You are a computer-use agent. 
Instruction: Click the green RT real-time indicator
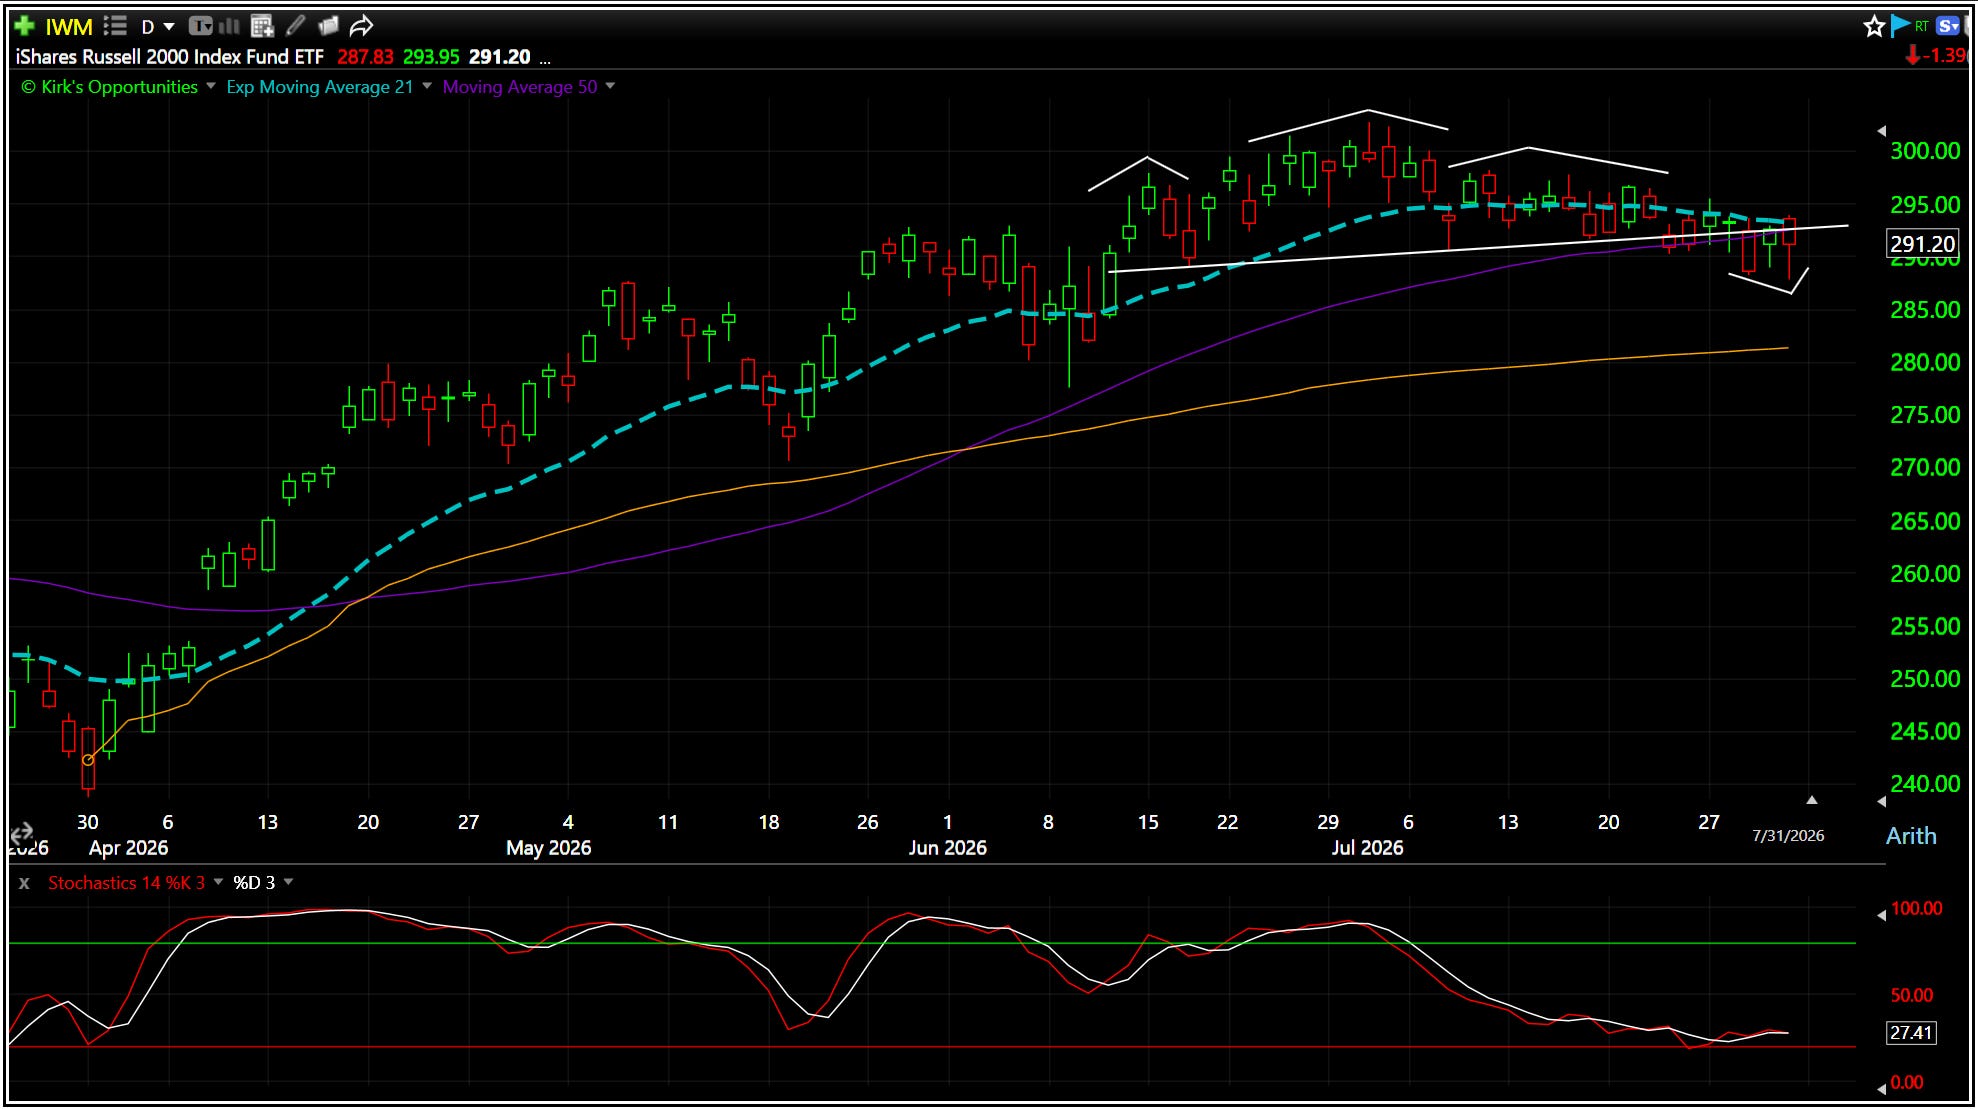(1921, 26)
